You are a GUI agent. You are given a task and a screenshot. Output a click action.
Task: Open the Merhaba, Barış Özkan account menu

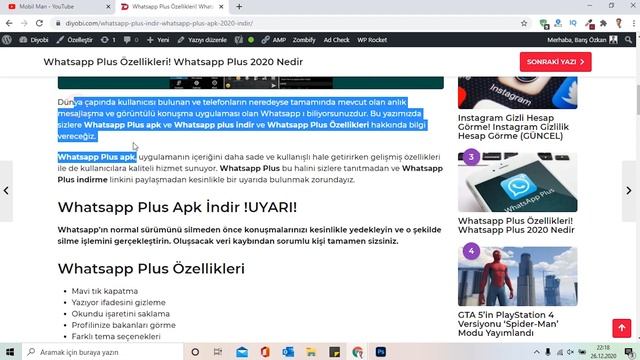point(582,40)
